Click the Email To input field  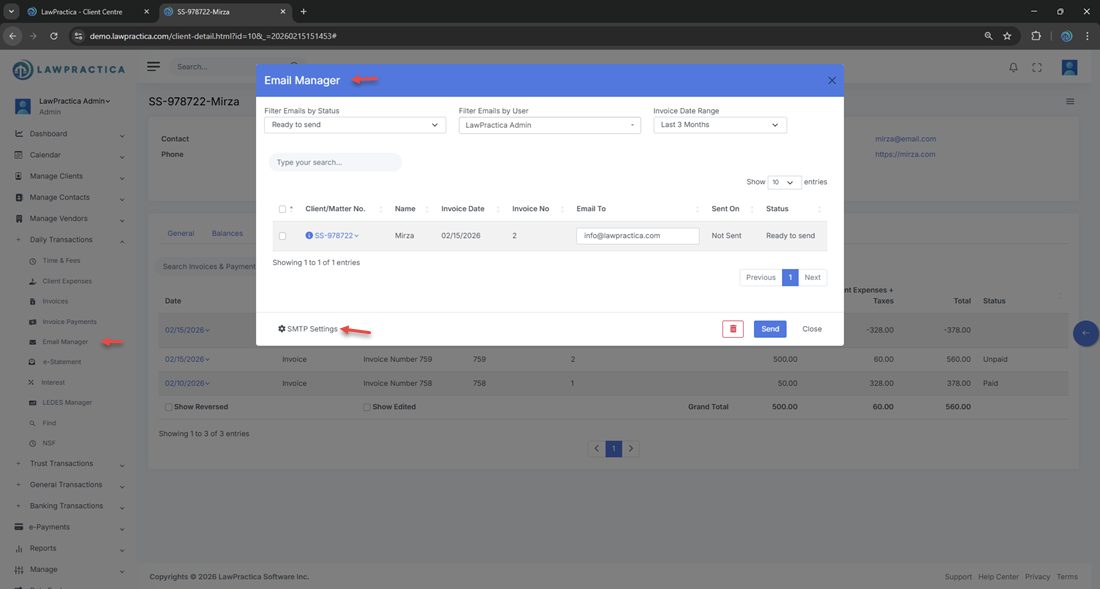point(637,236)
